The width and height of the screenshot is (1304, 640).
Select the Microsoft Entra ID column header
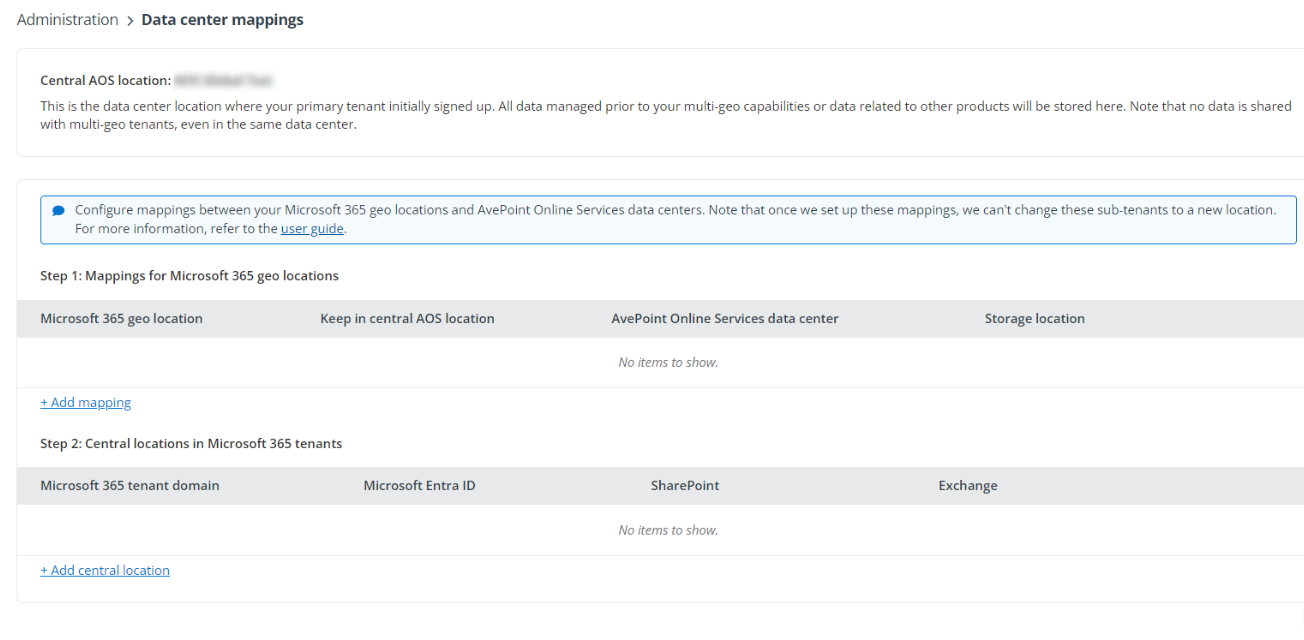(420, 485)
